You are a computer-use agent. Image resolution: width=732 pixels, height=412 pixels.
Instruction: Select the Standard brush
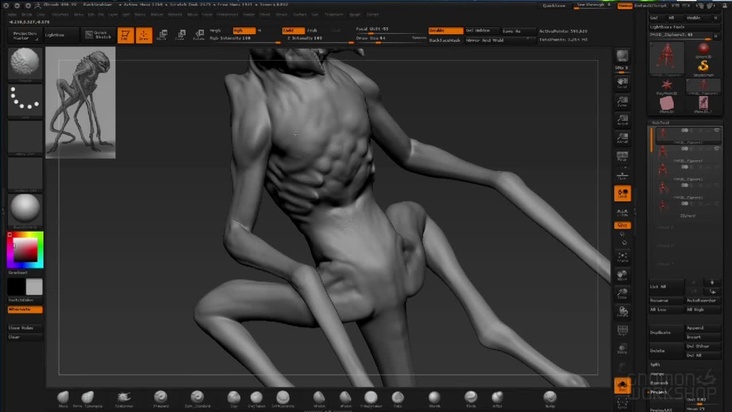[161, 398]
